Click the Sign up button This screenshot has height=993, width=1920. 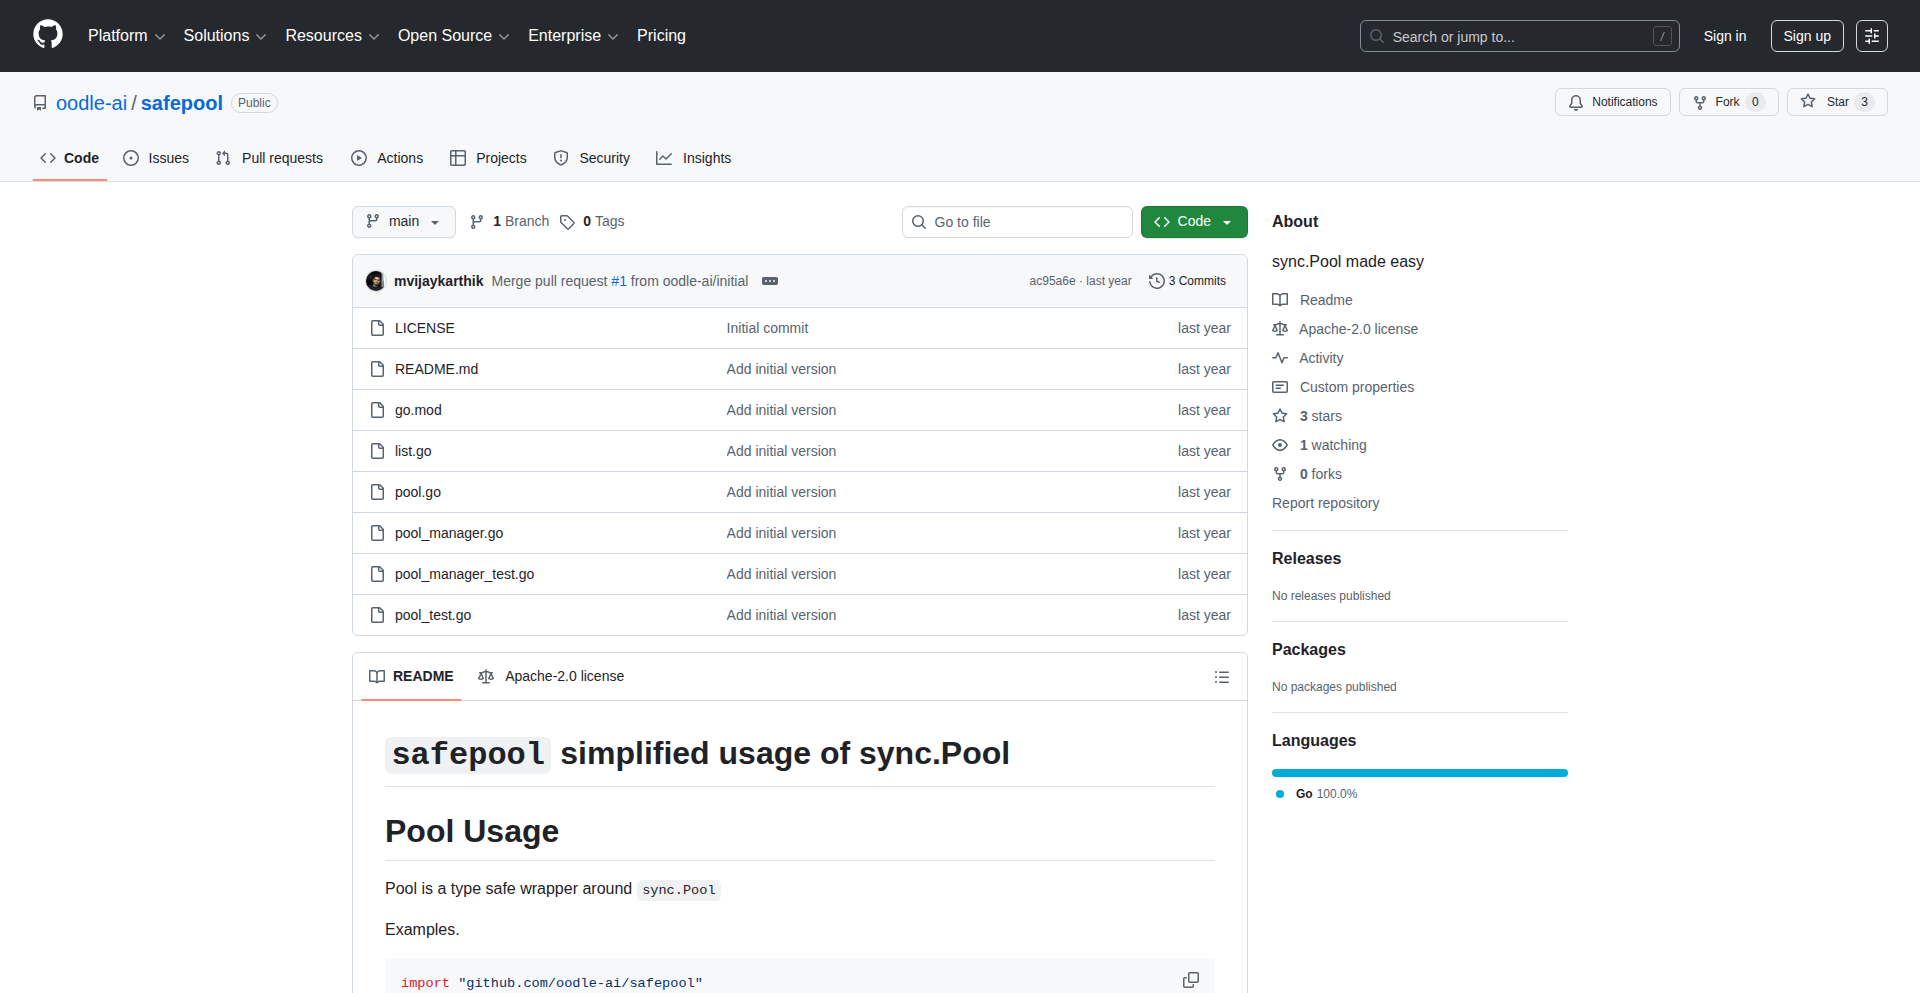tap(1806, 36)
